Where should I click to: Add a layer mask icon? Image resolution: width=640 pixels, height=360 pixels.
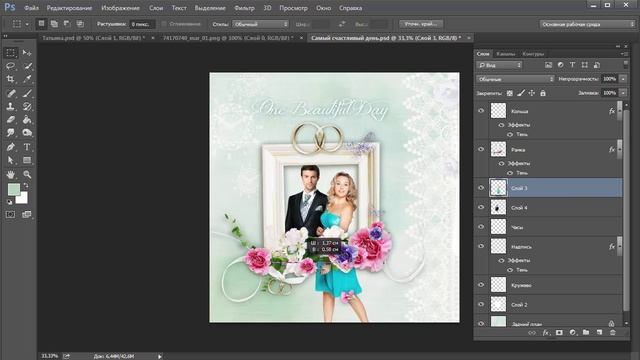pyautogui.click(x=559, y=333)
